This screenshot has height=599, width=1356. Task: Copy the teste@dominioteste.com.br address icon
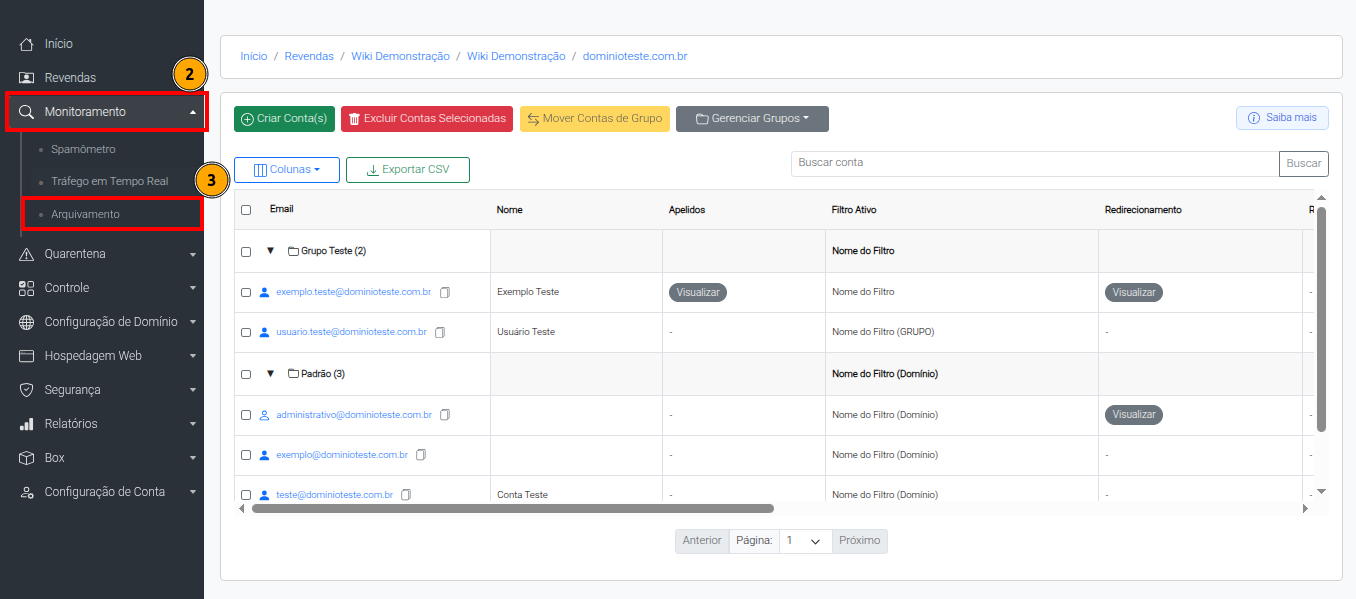[406, 494]
